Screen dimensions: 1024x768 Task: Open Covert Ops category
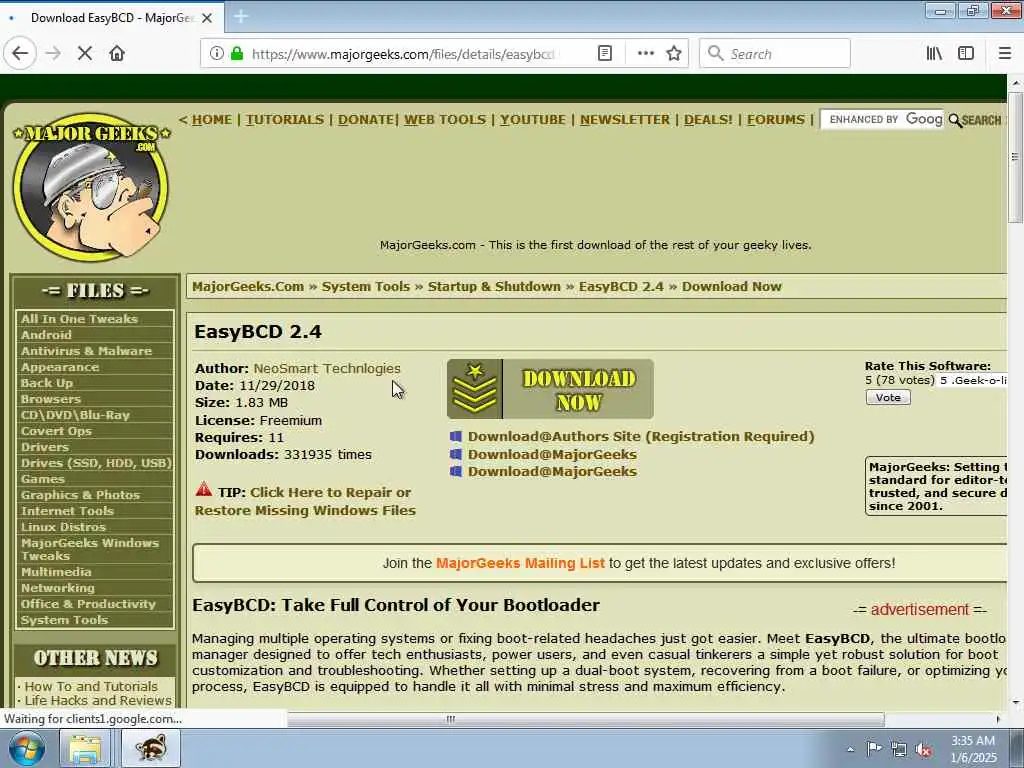point(56,431)
